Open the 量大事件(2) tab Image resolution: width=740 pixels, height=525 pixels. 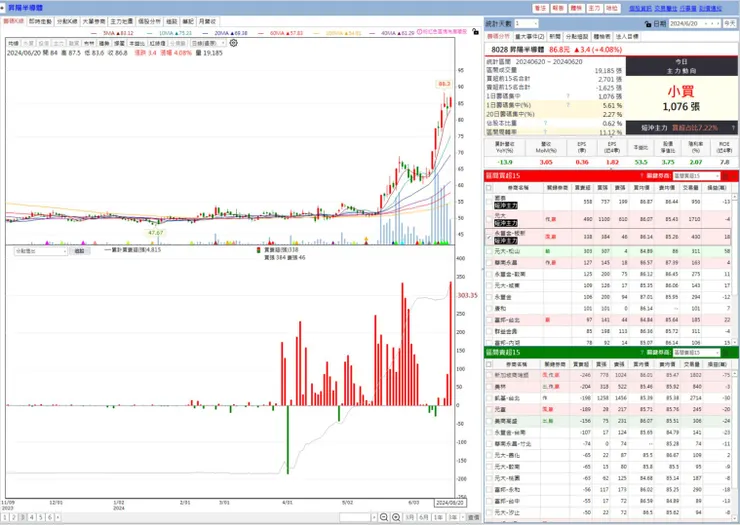(530, 36)
